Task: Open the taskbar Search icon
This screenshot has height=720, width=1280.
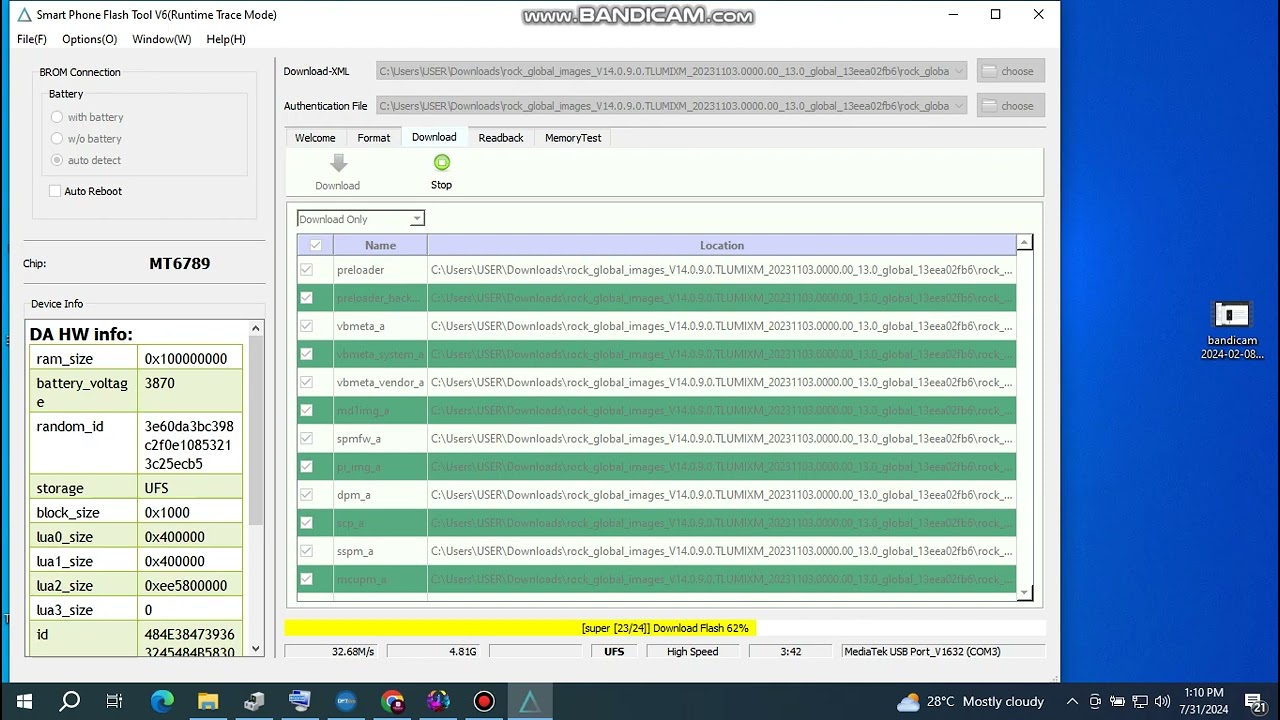Action: click(69, 701)
